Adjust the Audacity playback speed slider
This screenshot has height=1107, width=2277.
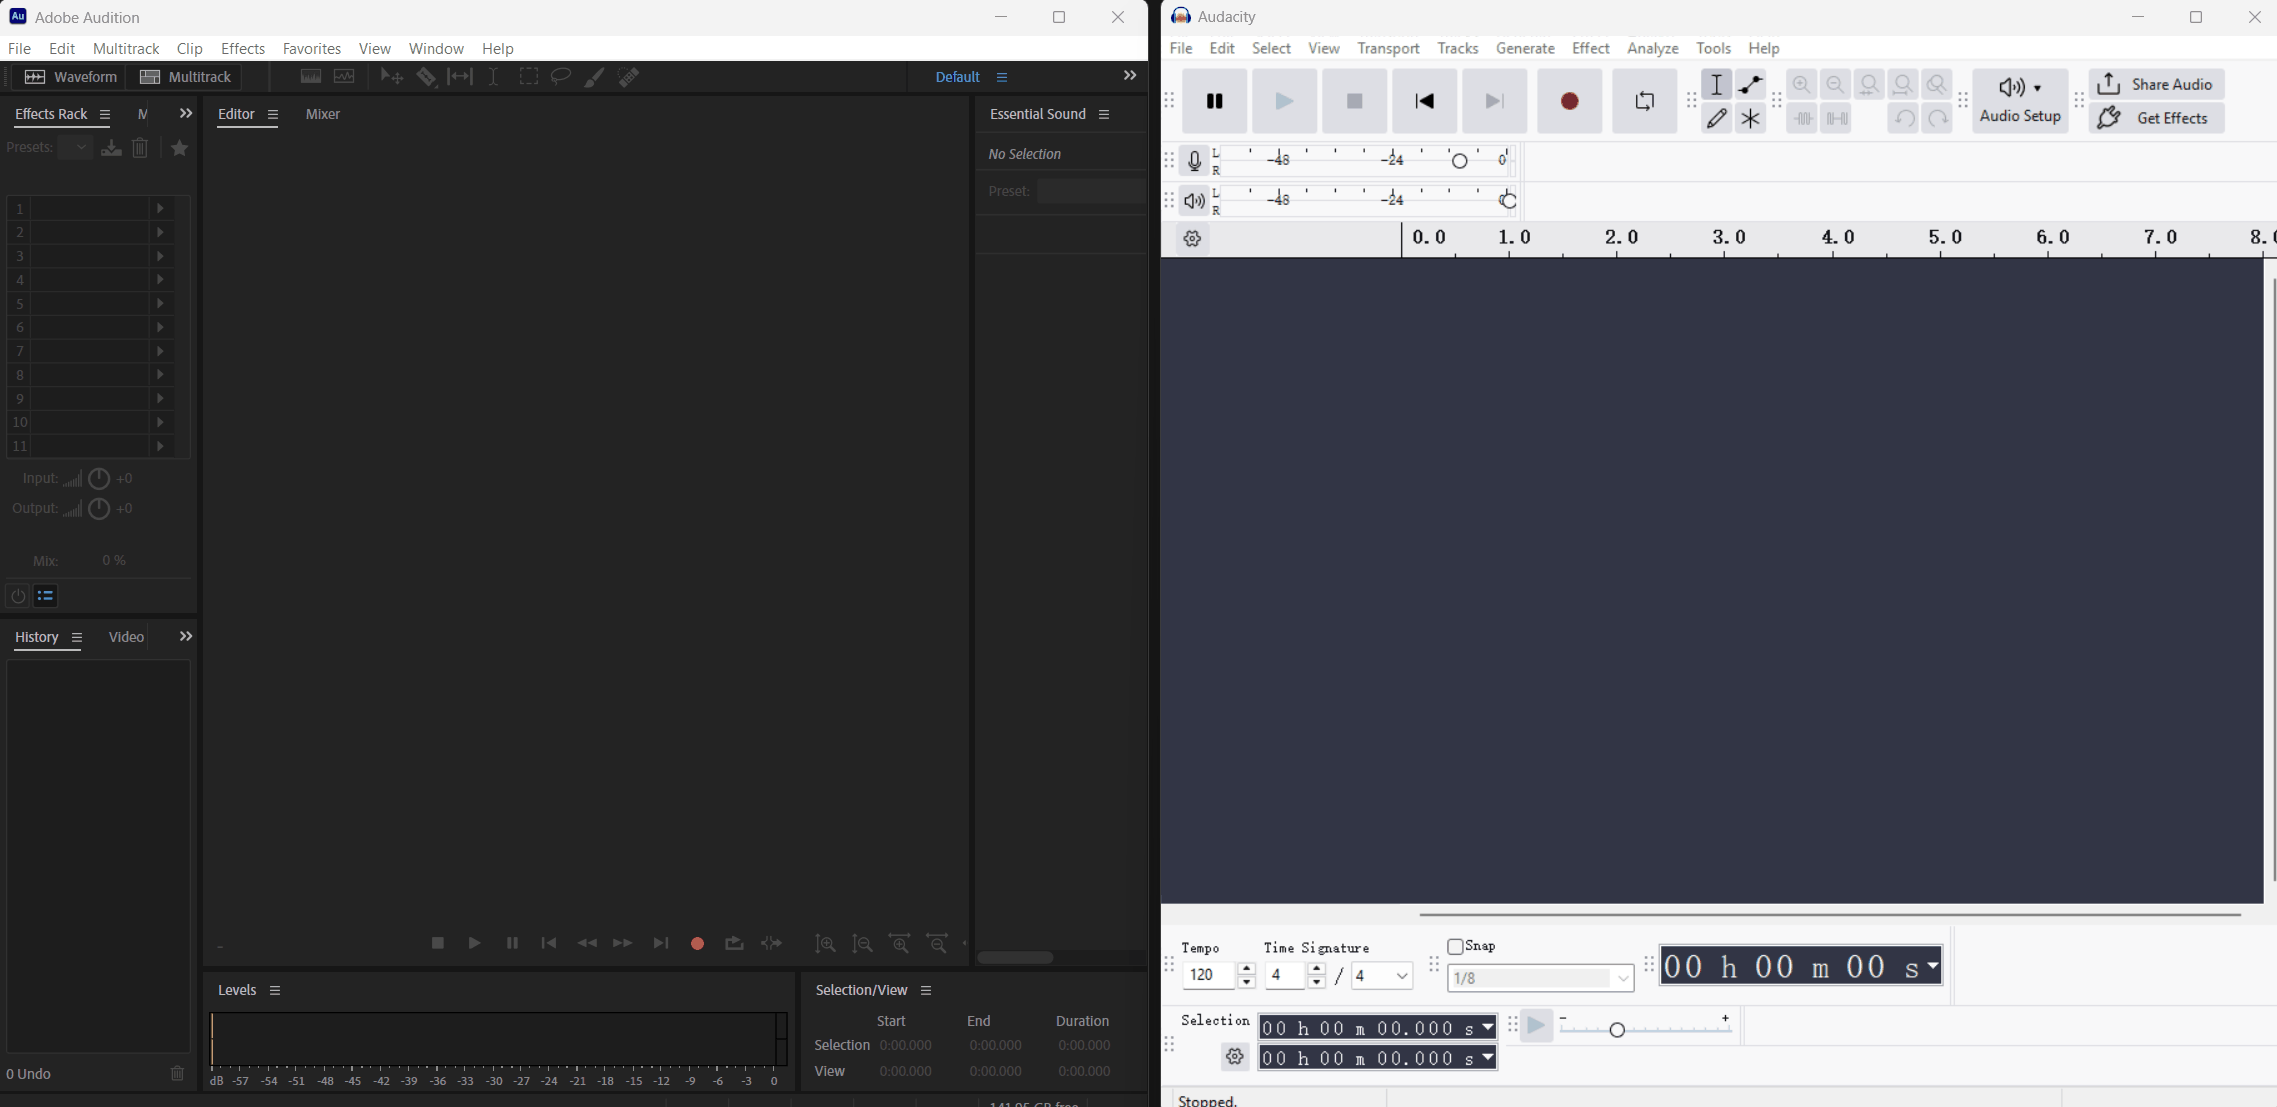(x=1617, y=1029)
